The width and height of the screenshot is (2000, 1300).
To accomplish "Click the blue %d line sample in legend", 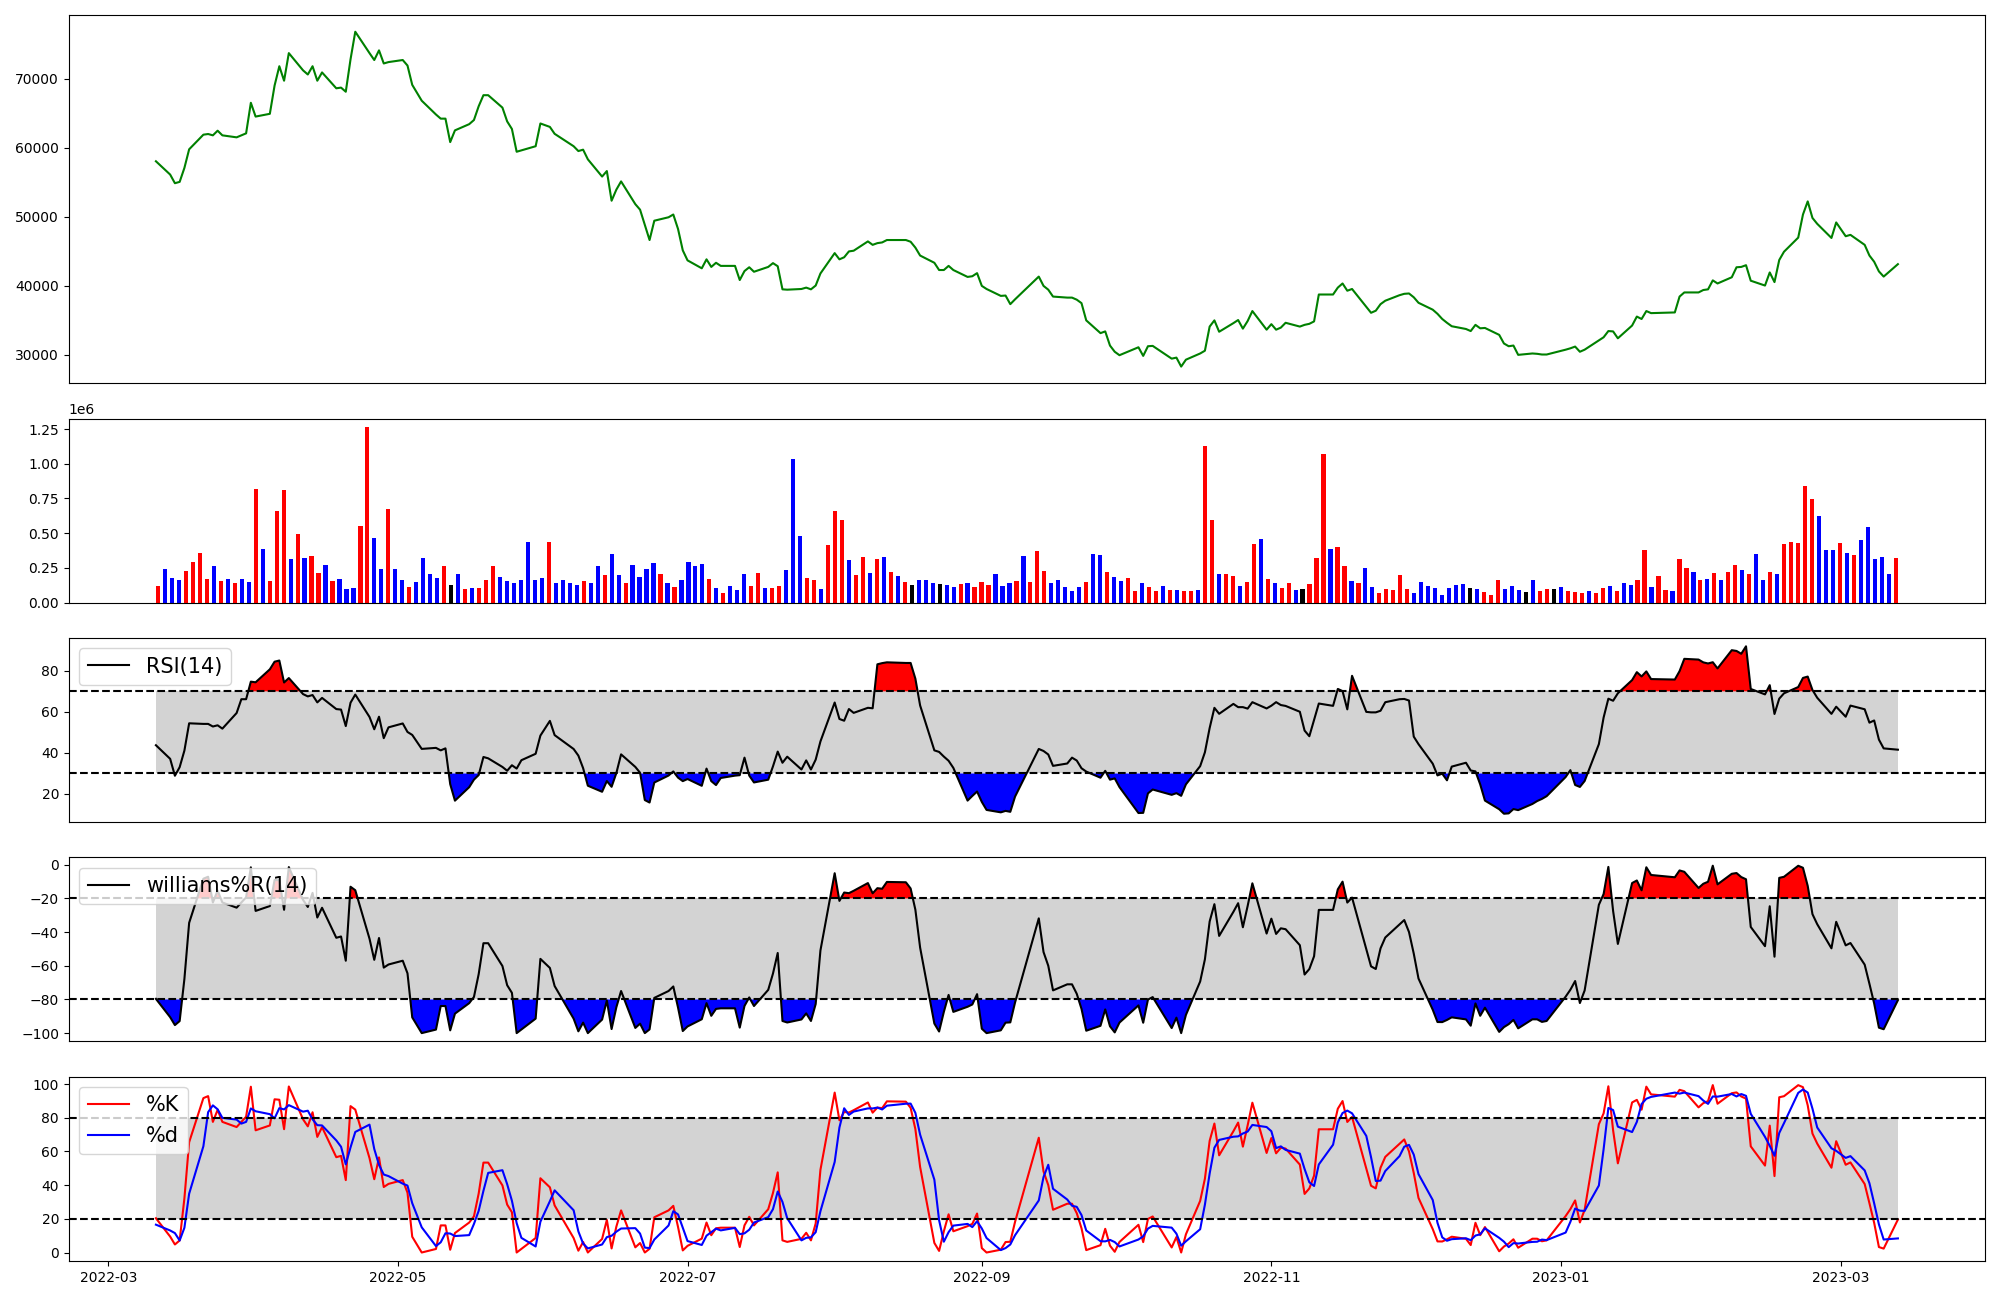I will tap(109, 1135).
